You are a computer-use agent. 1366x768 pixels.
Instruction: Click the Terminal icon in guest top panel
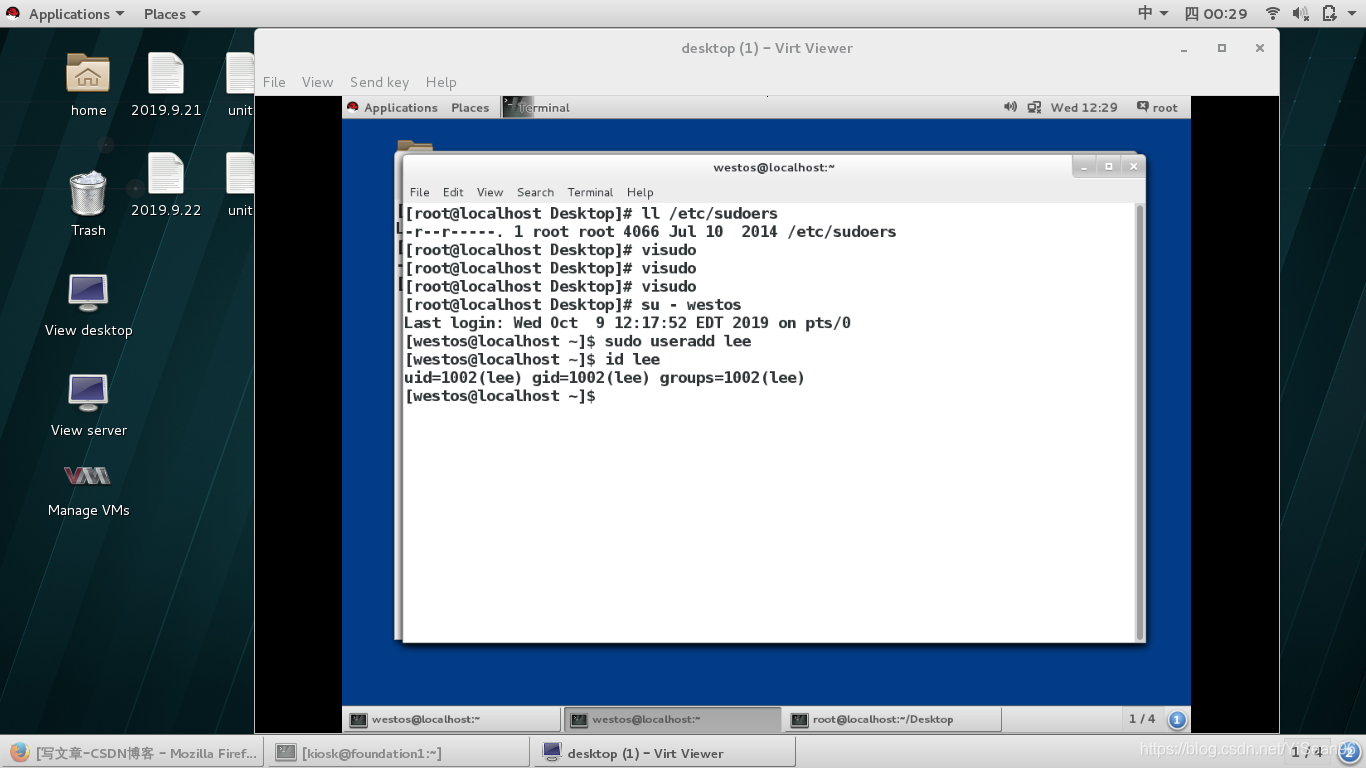coord(517,107)
